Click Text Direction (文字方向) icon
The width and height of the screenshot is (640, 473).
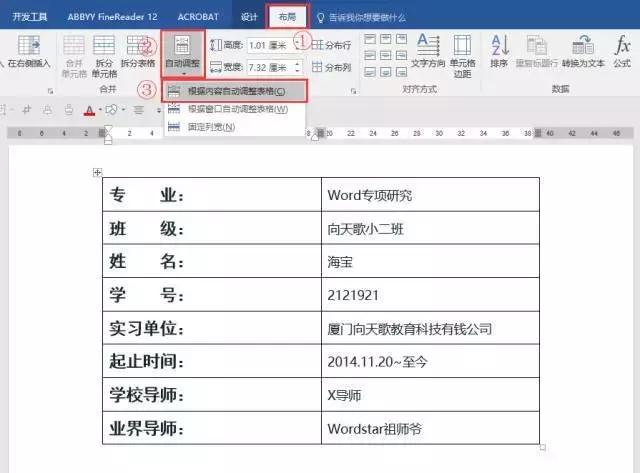tap(428, 45)
